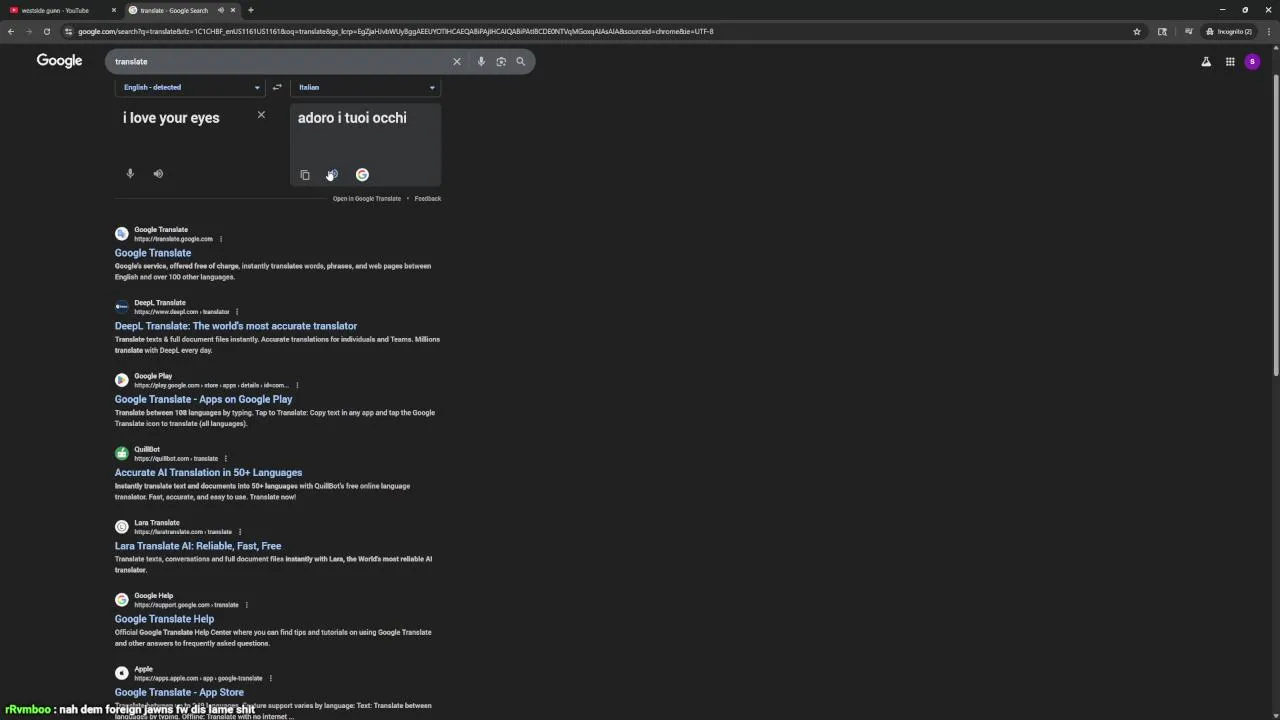Click Open in Google Translate
The image size is (1280, 720).
[367, 198]
